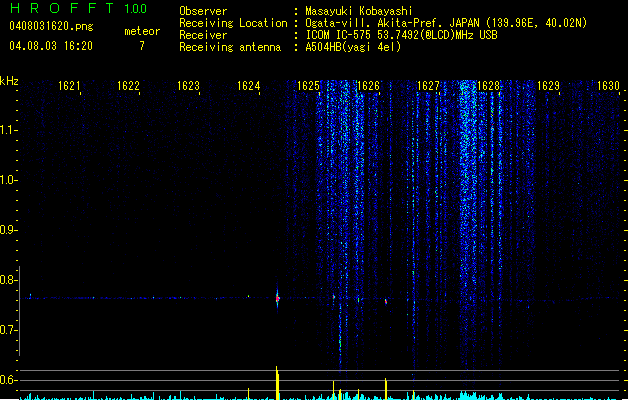Image resolution: width=629 pixels, height=400 pixels.
Task: Click the 1625 time axis marker
Action: pos(308,86)
